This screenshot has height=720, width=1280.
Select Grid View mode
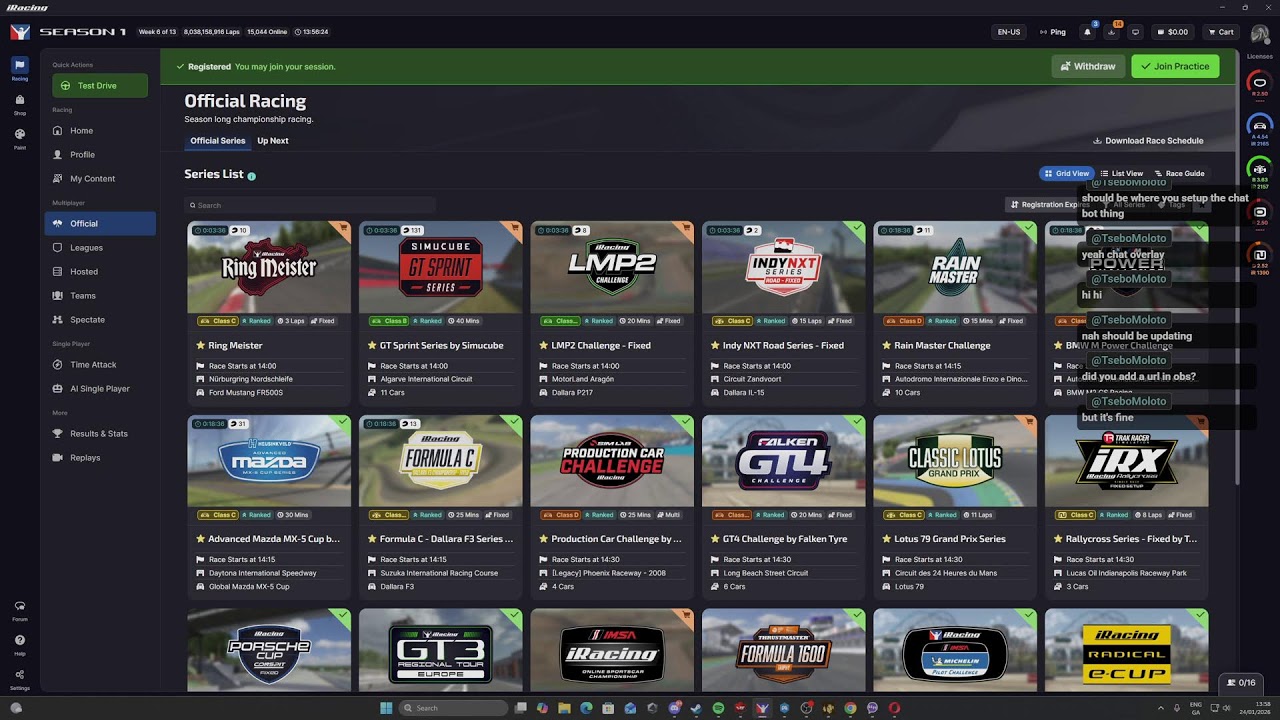coord(1066,173)
